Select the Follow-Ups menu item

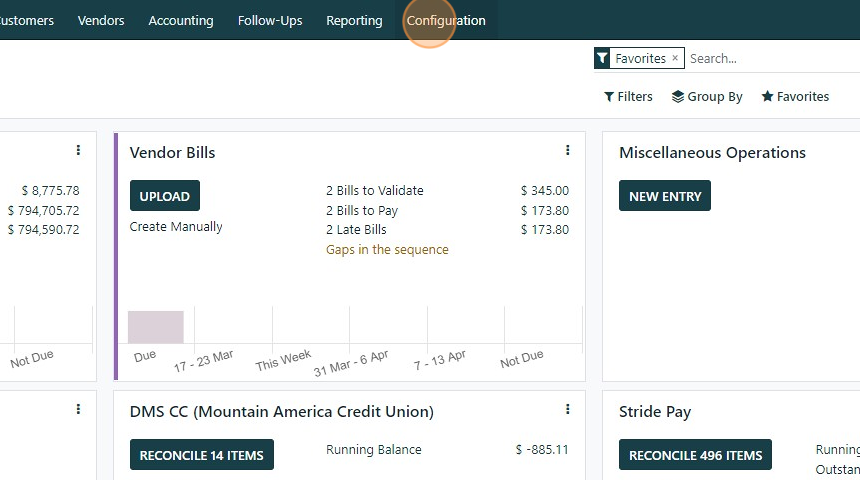click(x=270, y=20)
